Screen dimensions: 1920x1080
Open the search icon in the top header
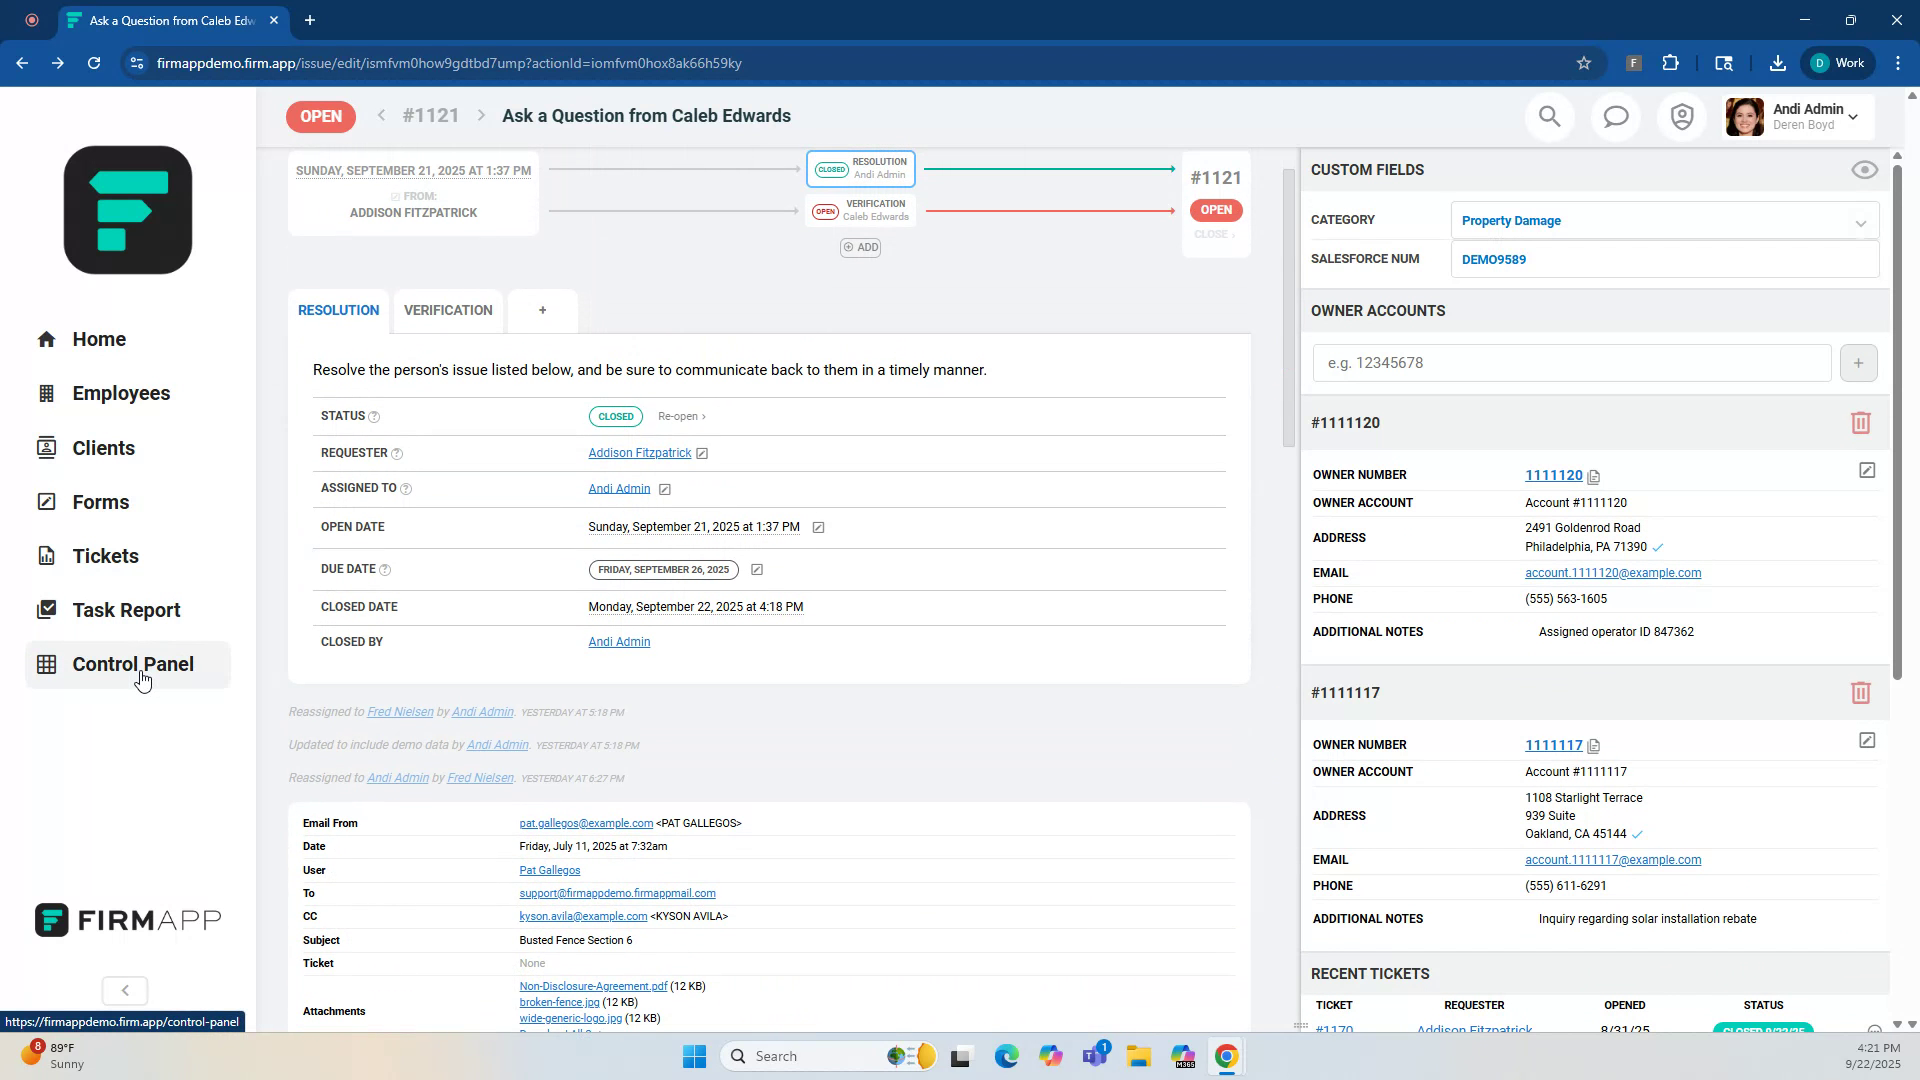(1549, 116)
